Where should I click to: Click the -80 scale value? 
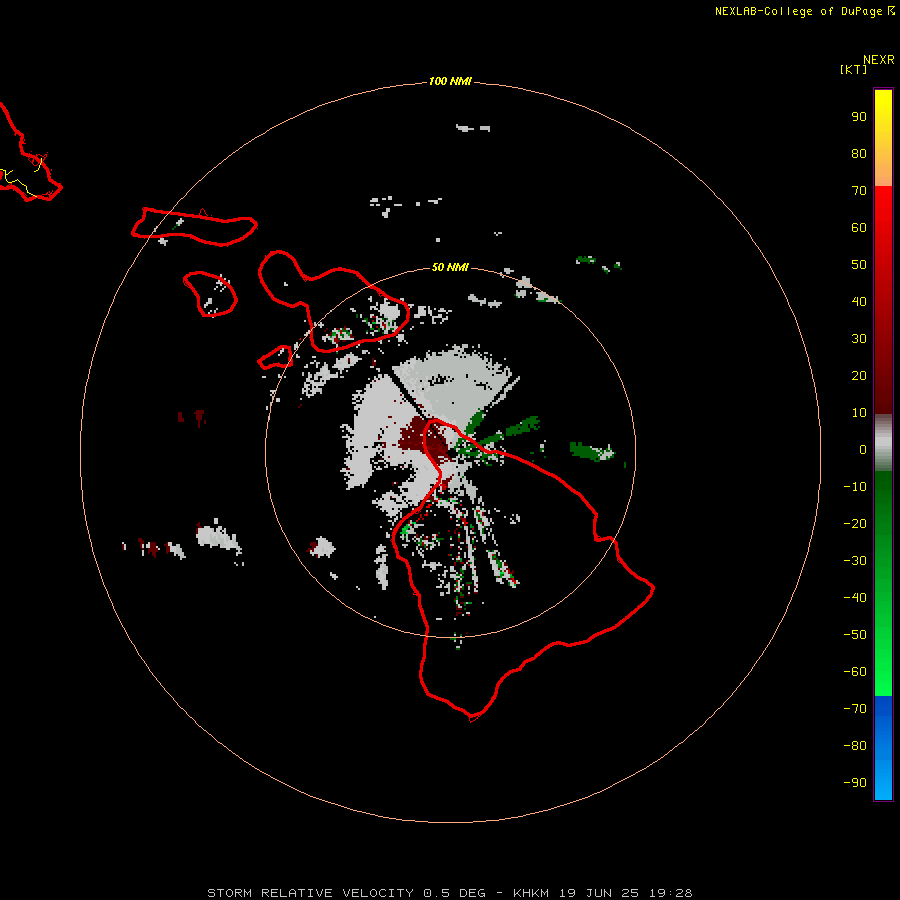855,746
